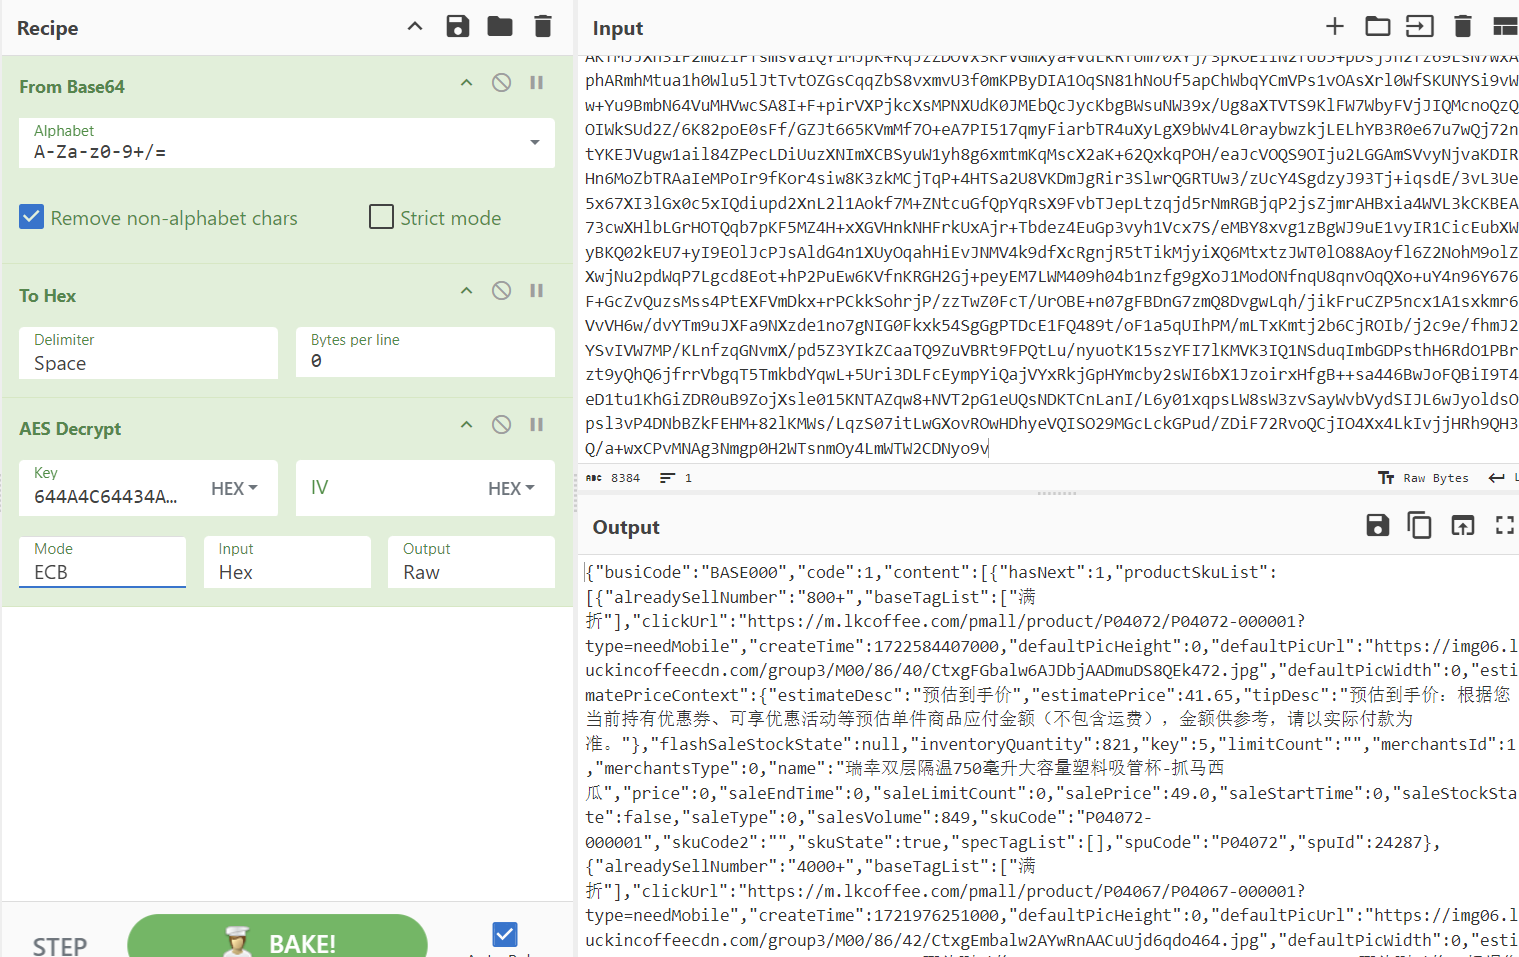
Task: Open the Delimiter Space selector
Action: click(x=148, y=353)
